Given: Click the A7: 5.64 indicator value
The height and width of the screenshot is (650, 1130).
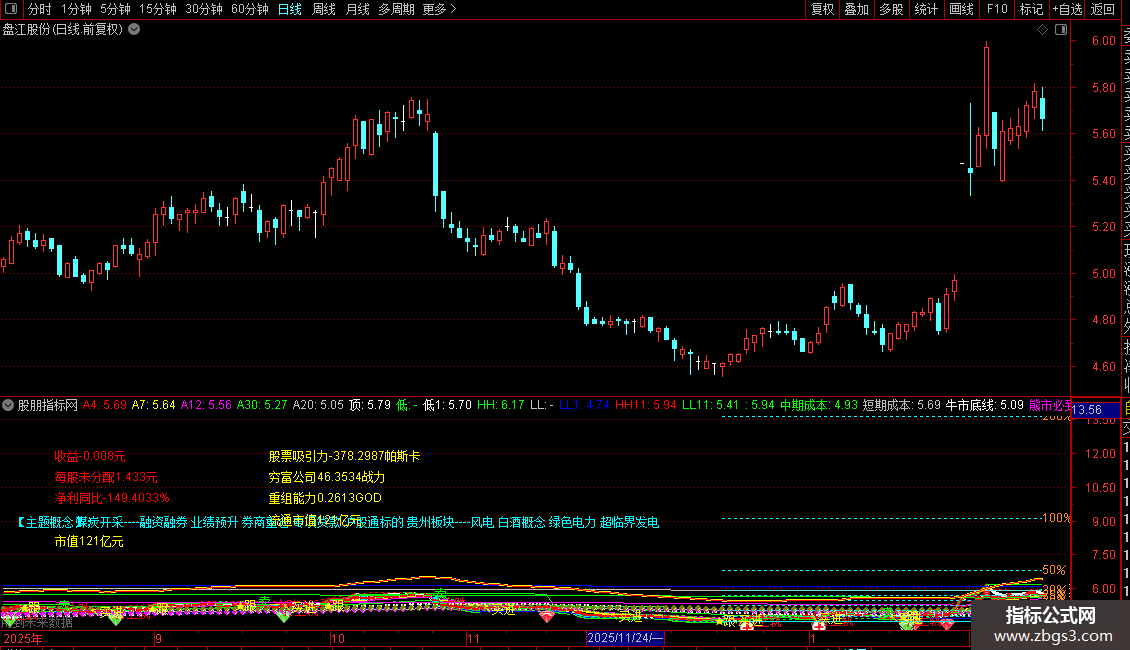Looking at the screenshot, I should click(154, 405).
